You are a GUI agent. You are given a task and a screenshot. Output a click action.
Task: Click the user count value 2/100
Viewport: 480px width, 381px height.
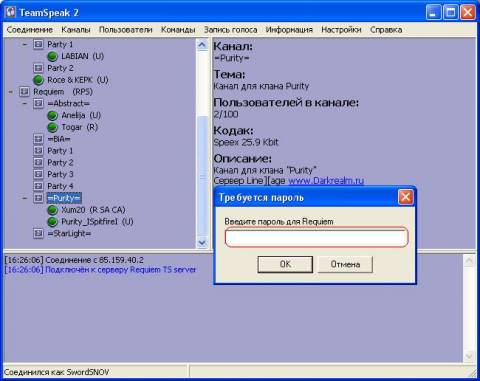tap(226, 114)
